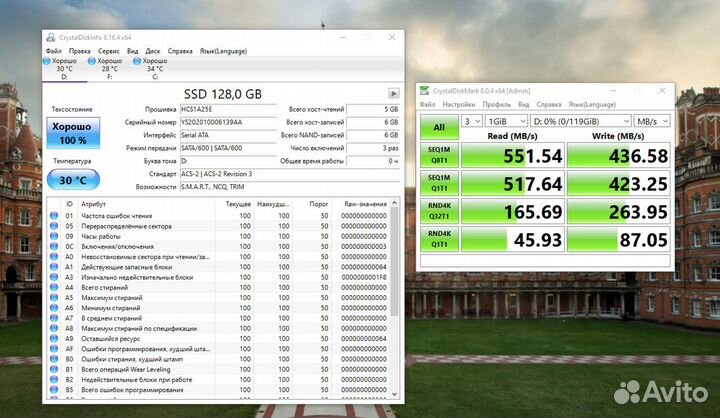Click status orb for attribute AF
Image resolution: width=720 pixels, height=418 pixels.
pos(54,349)
